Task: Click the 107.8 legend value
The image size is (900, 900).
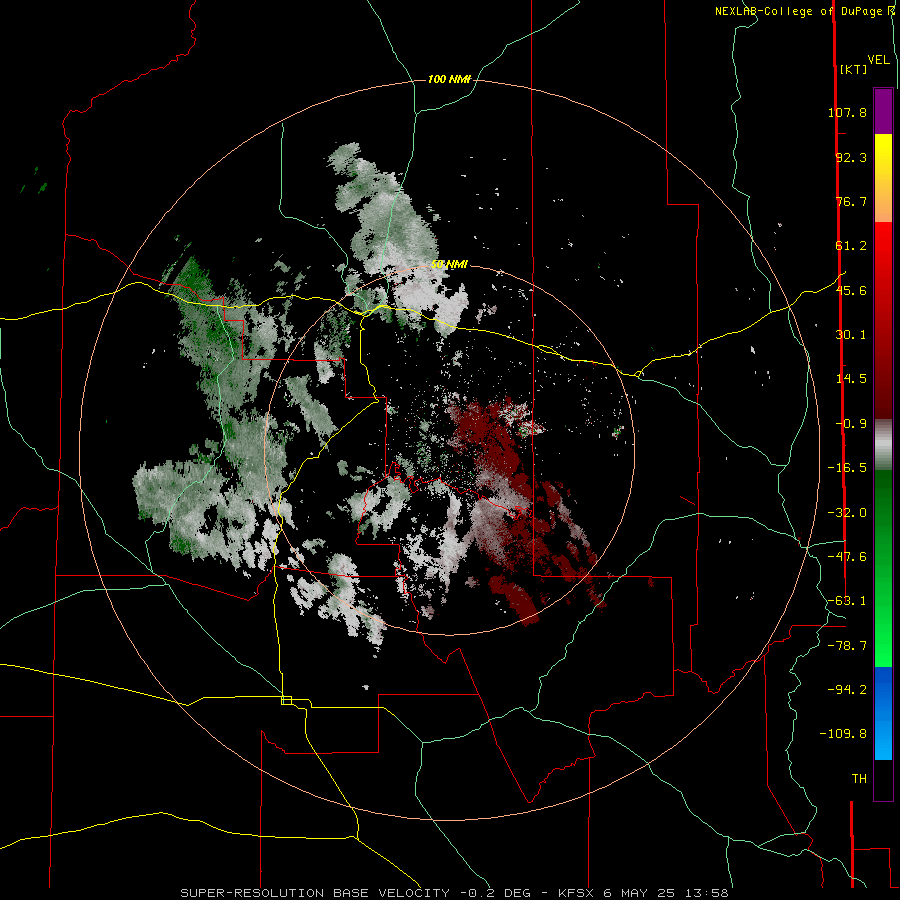Action: click(847, 112)
